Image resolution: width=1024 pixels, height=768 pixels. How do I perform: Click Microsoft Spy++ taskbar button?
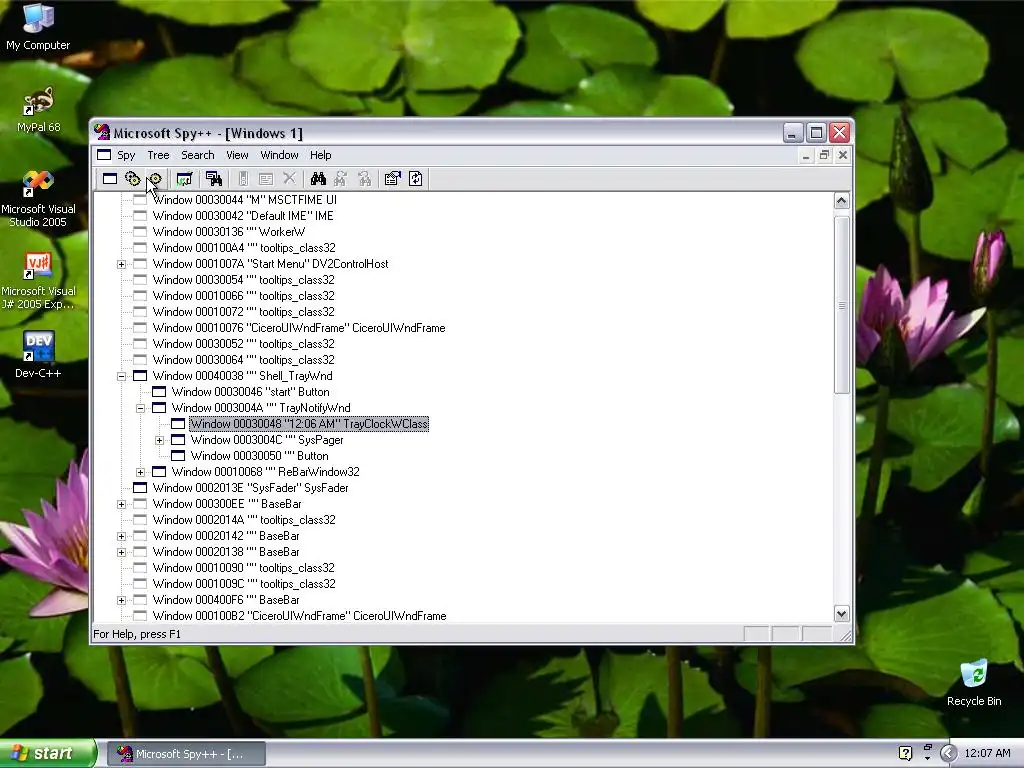[x=187, y=754]
